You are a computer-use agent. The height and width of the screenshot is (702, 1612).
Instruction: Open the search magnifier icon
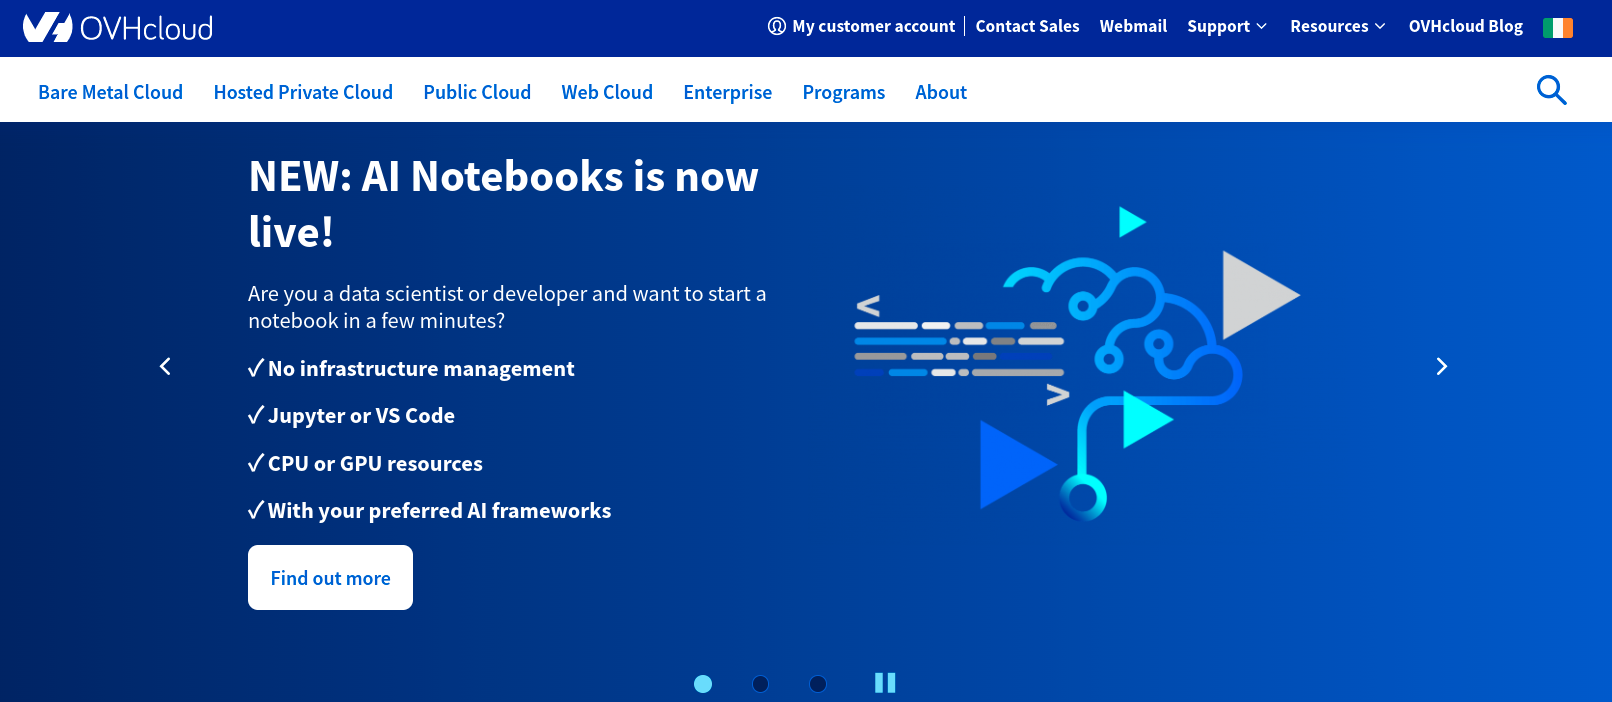click(1551, 90)
